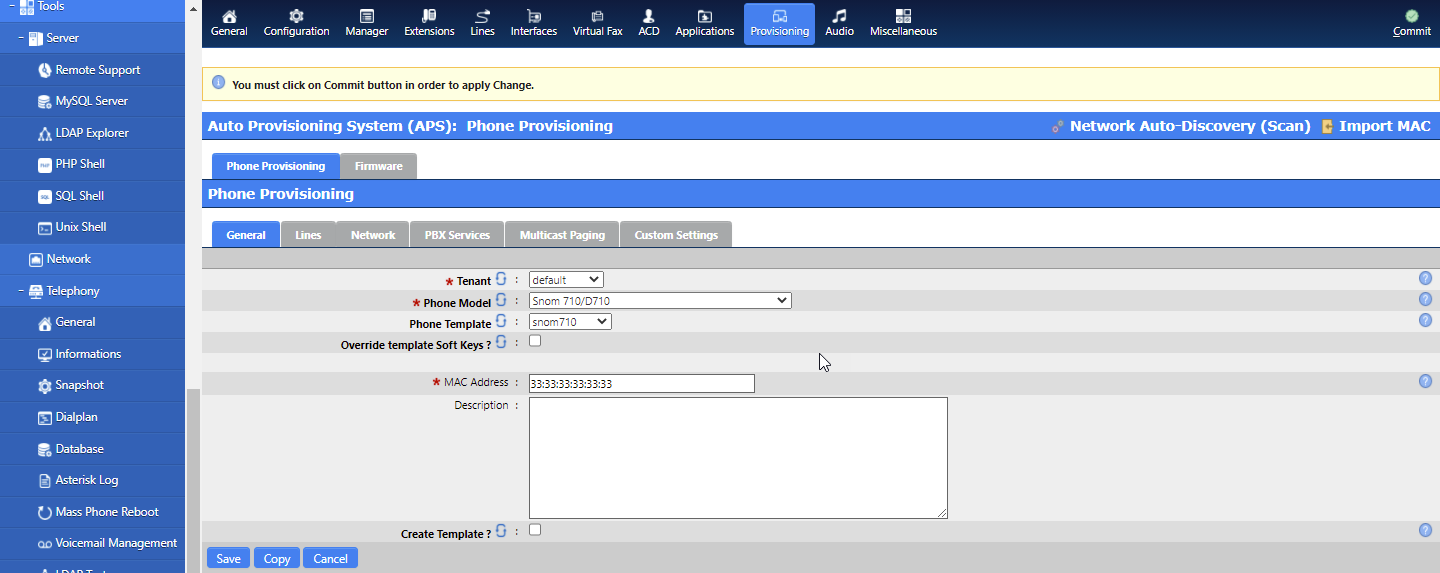Toggle the Create Template checkbox
The image size is (1440, 573).
point(535,530)
